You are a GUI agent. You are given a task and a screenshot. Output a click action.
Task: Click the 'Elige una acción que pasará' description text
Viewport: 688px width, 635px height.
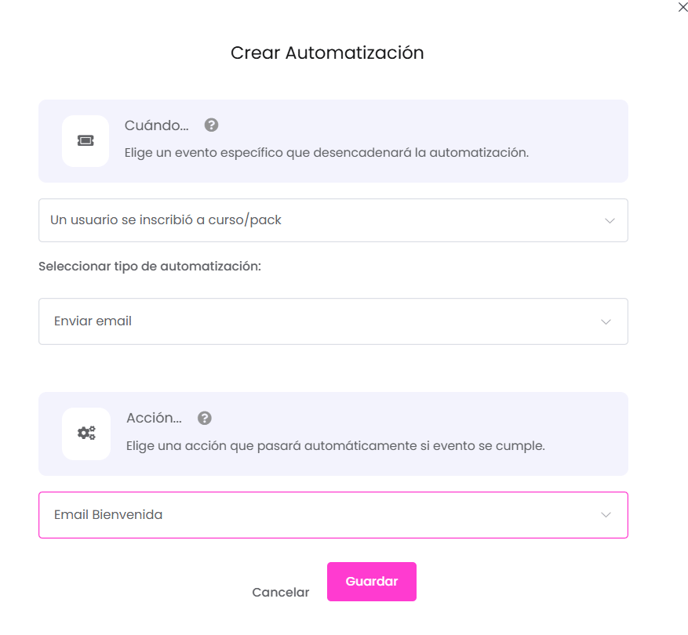(x=335, y=446)
